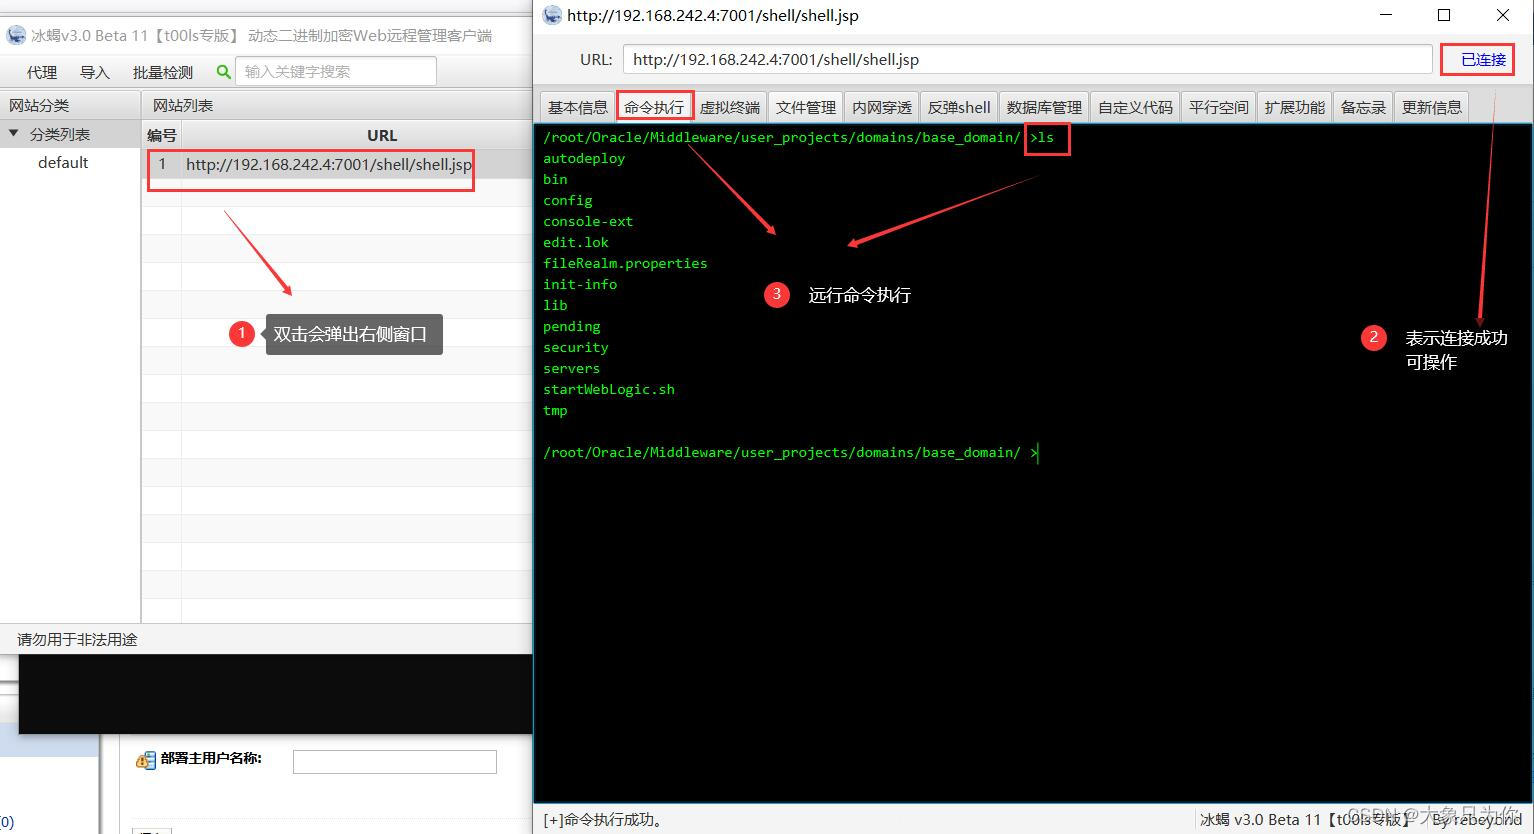
Task: Open the 虚拟终端 tab
Action: [x=730, y=107]
